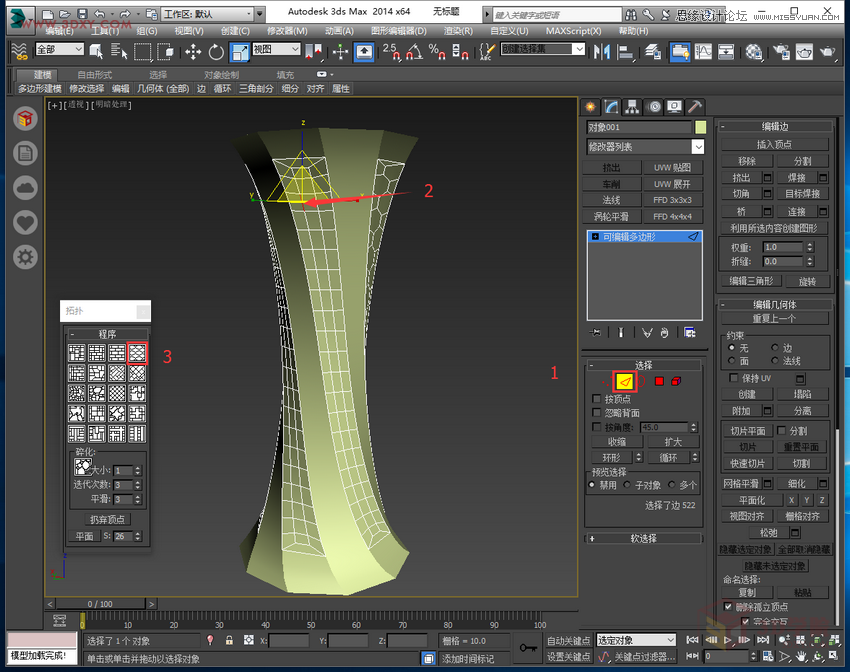This screenshot has width=850, height=672.
Task: Activate edge sub-object mode icon
Action: (624, 381)
